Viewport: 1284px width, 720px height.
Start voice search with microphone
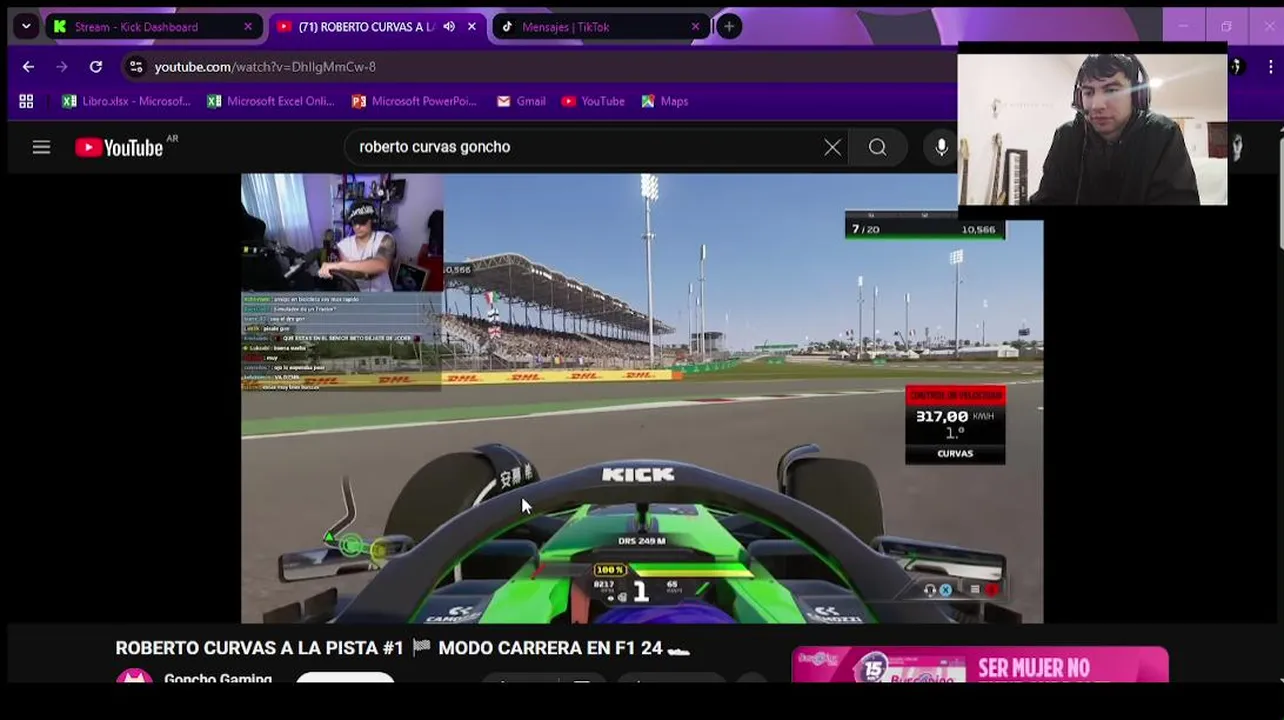coord(941,148)
